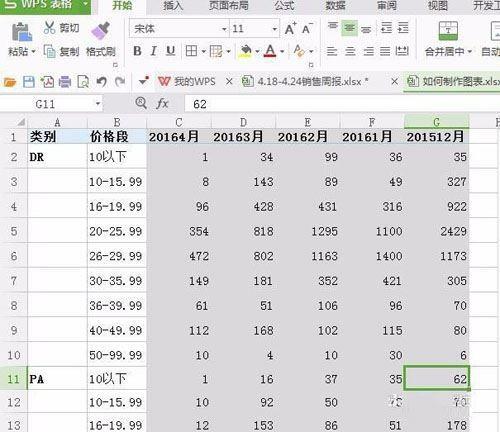This screenshot has height=432, width=500.
Task: Open the 公式 ribbon tab
Action: [x=284, y=5]
